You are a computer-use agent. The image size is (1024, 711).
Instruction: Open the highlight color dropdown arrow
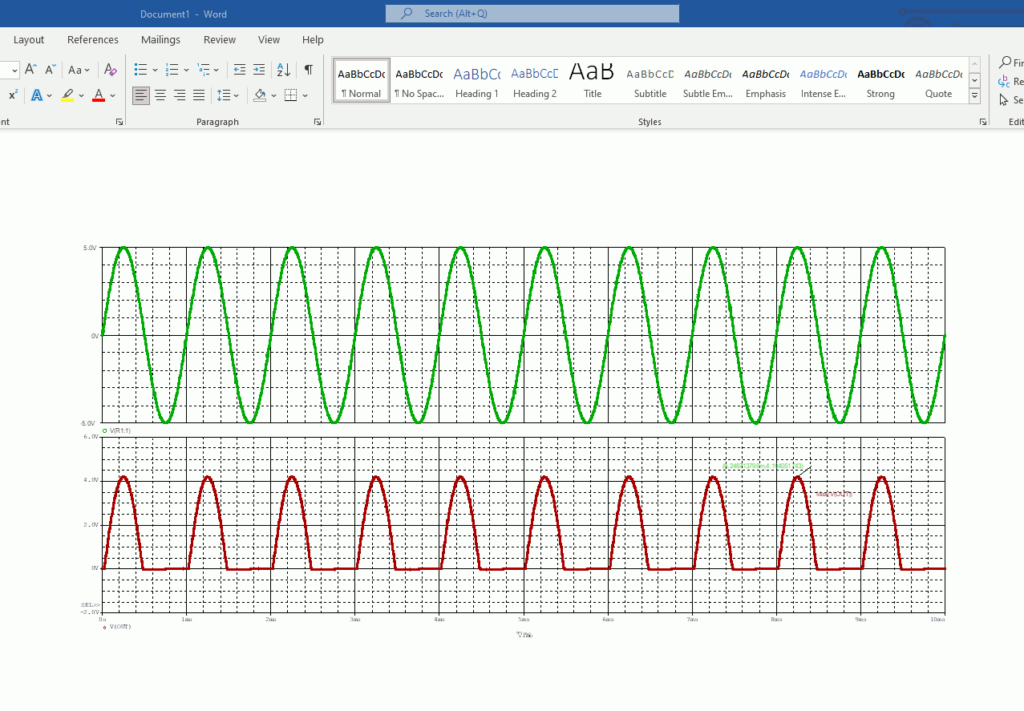[82, 95]
